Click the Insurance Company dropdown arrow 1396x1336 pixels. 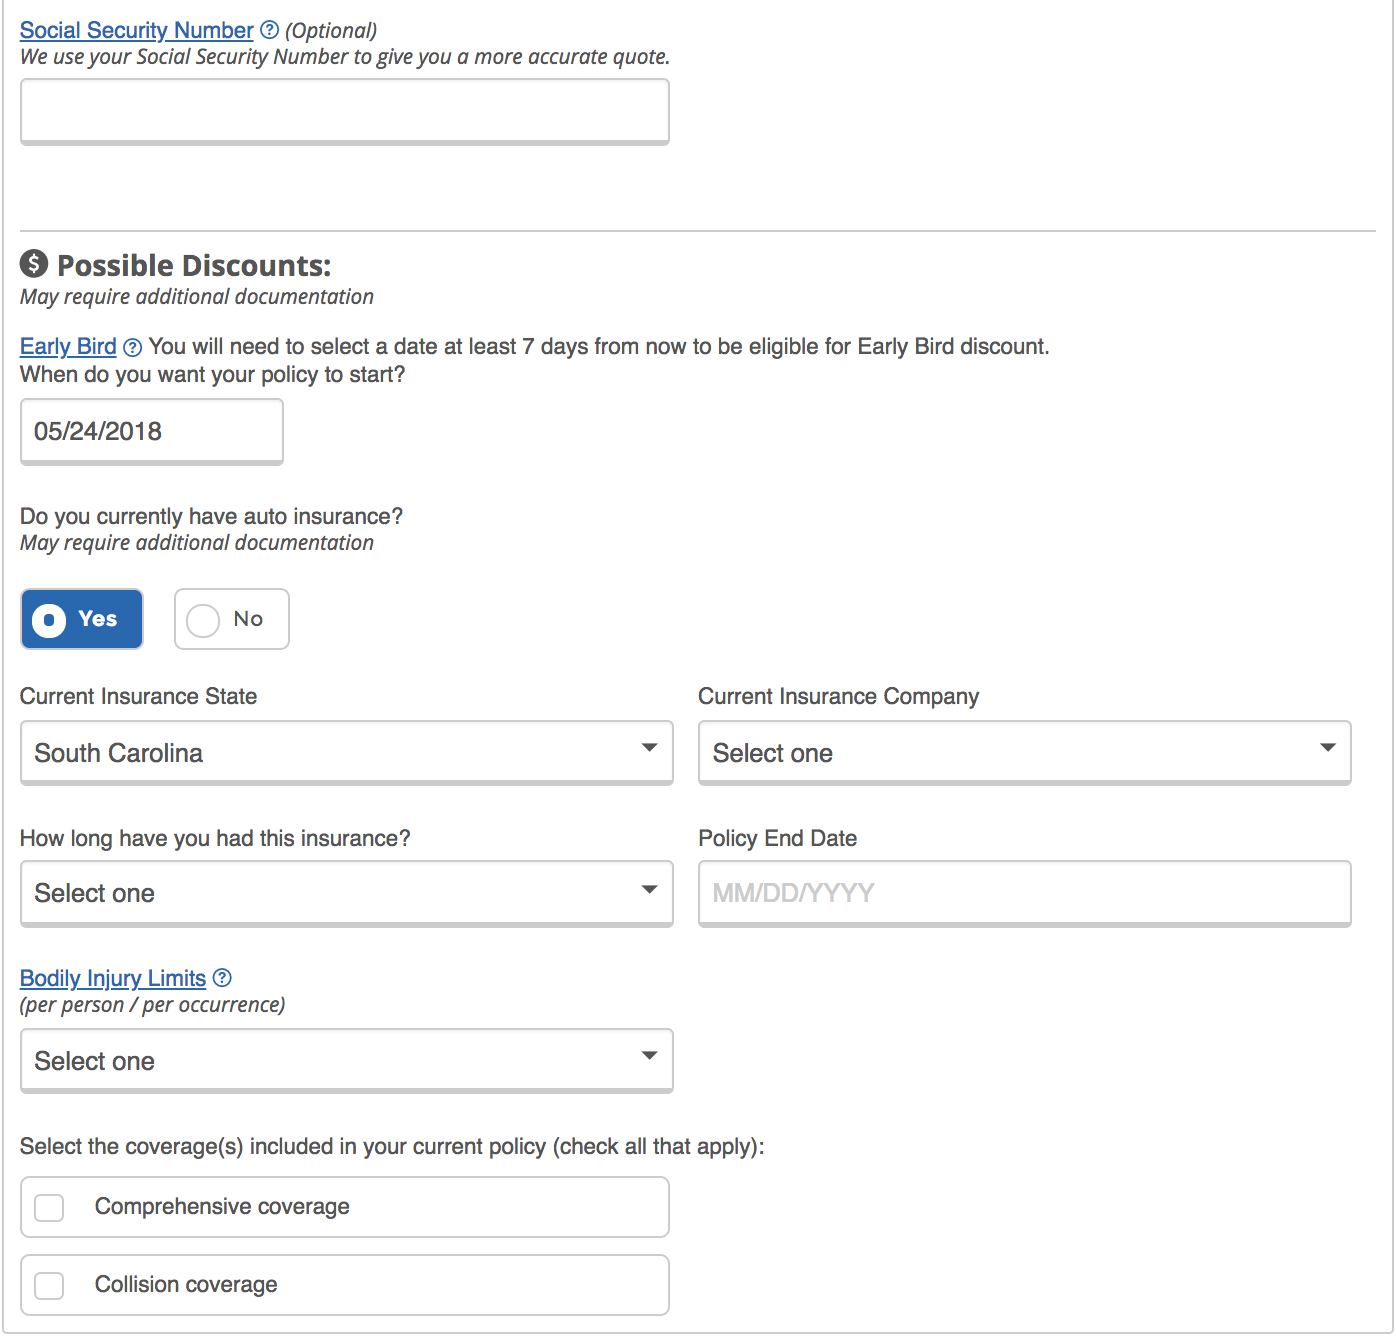(1327, 748)
